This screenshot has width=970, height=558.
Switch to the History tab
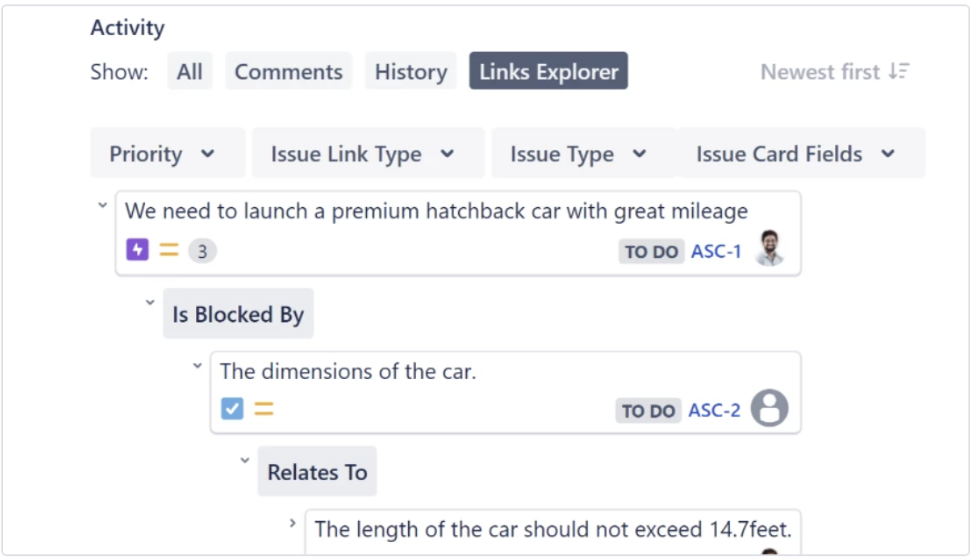click(x=411, y=71)
